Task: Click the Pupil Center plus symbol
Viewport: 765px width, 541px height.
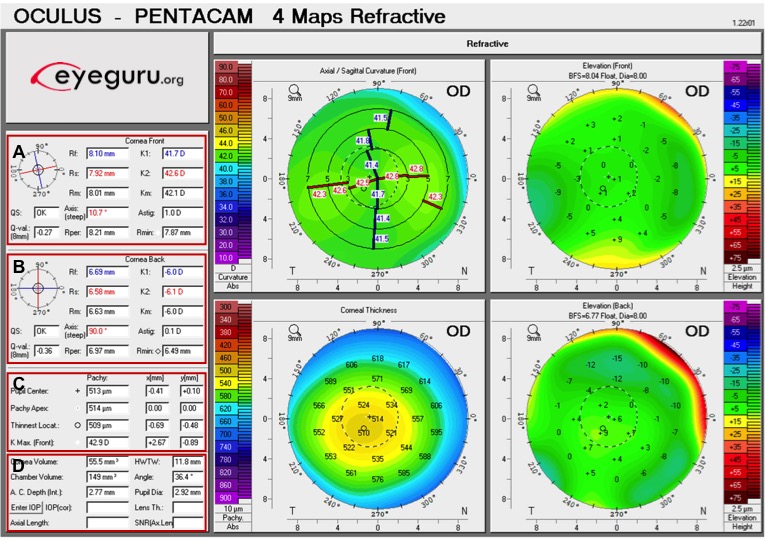Action: [77, 391]
